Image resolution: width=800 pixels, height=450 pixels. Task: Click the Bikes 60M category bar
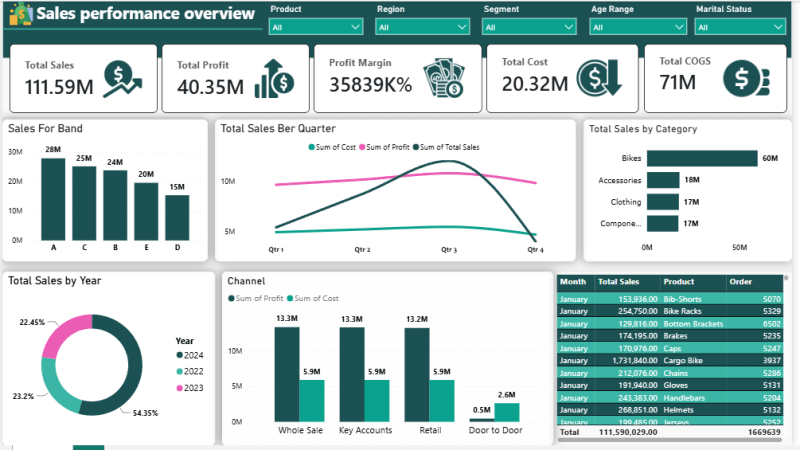(x=702, y=158)
